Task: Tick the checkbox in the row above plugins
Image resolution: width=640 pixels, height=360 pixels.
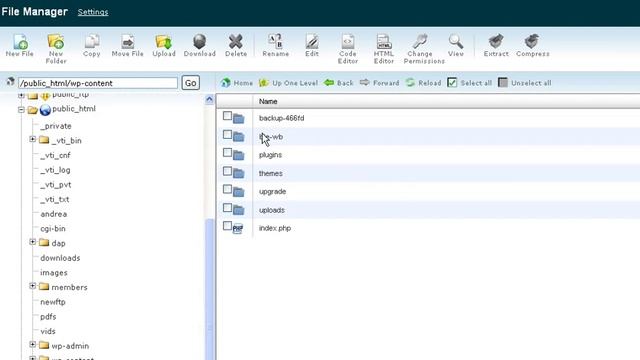Action: point(227,134)
